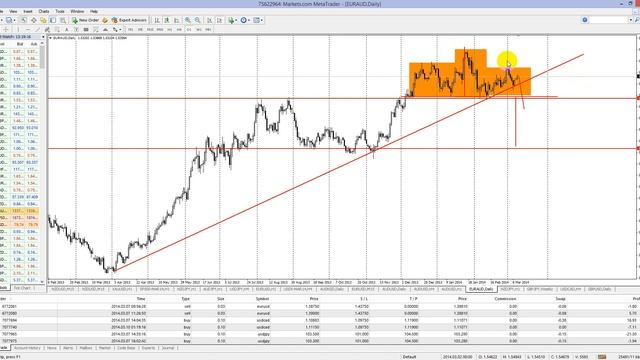Switch timeframe to MN
Screen dimensions: 640x360
(209, 29)
